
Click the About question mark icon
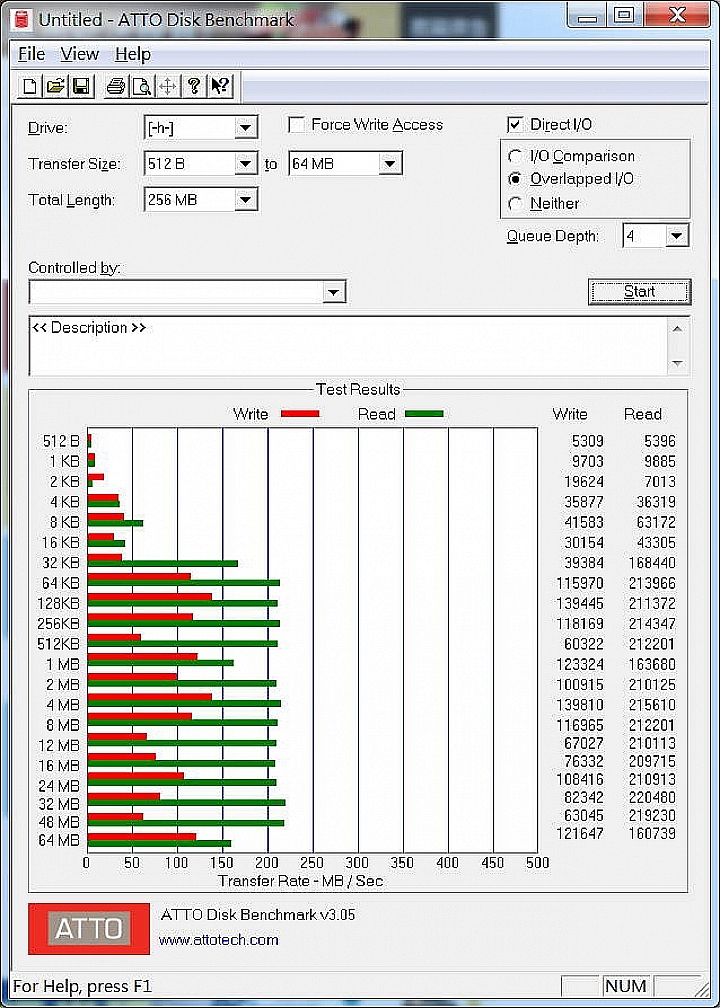(x=194, y=86)
